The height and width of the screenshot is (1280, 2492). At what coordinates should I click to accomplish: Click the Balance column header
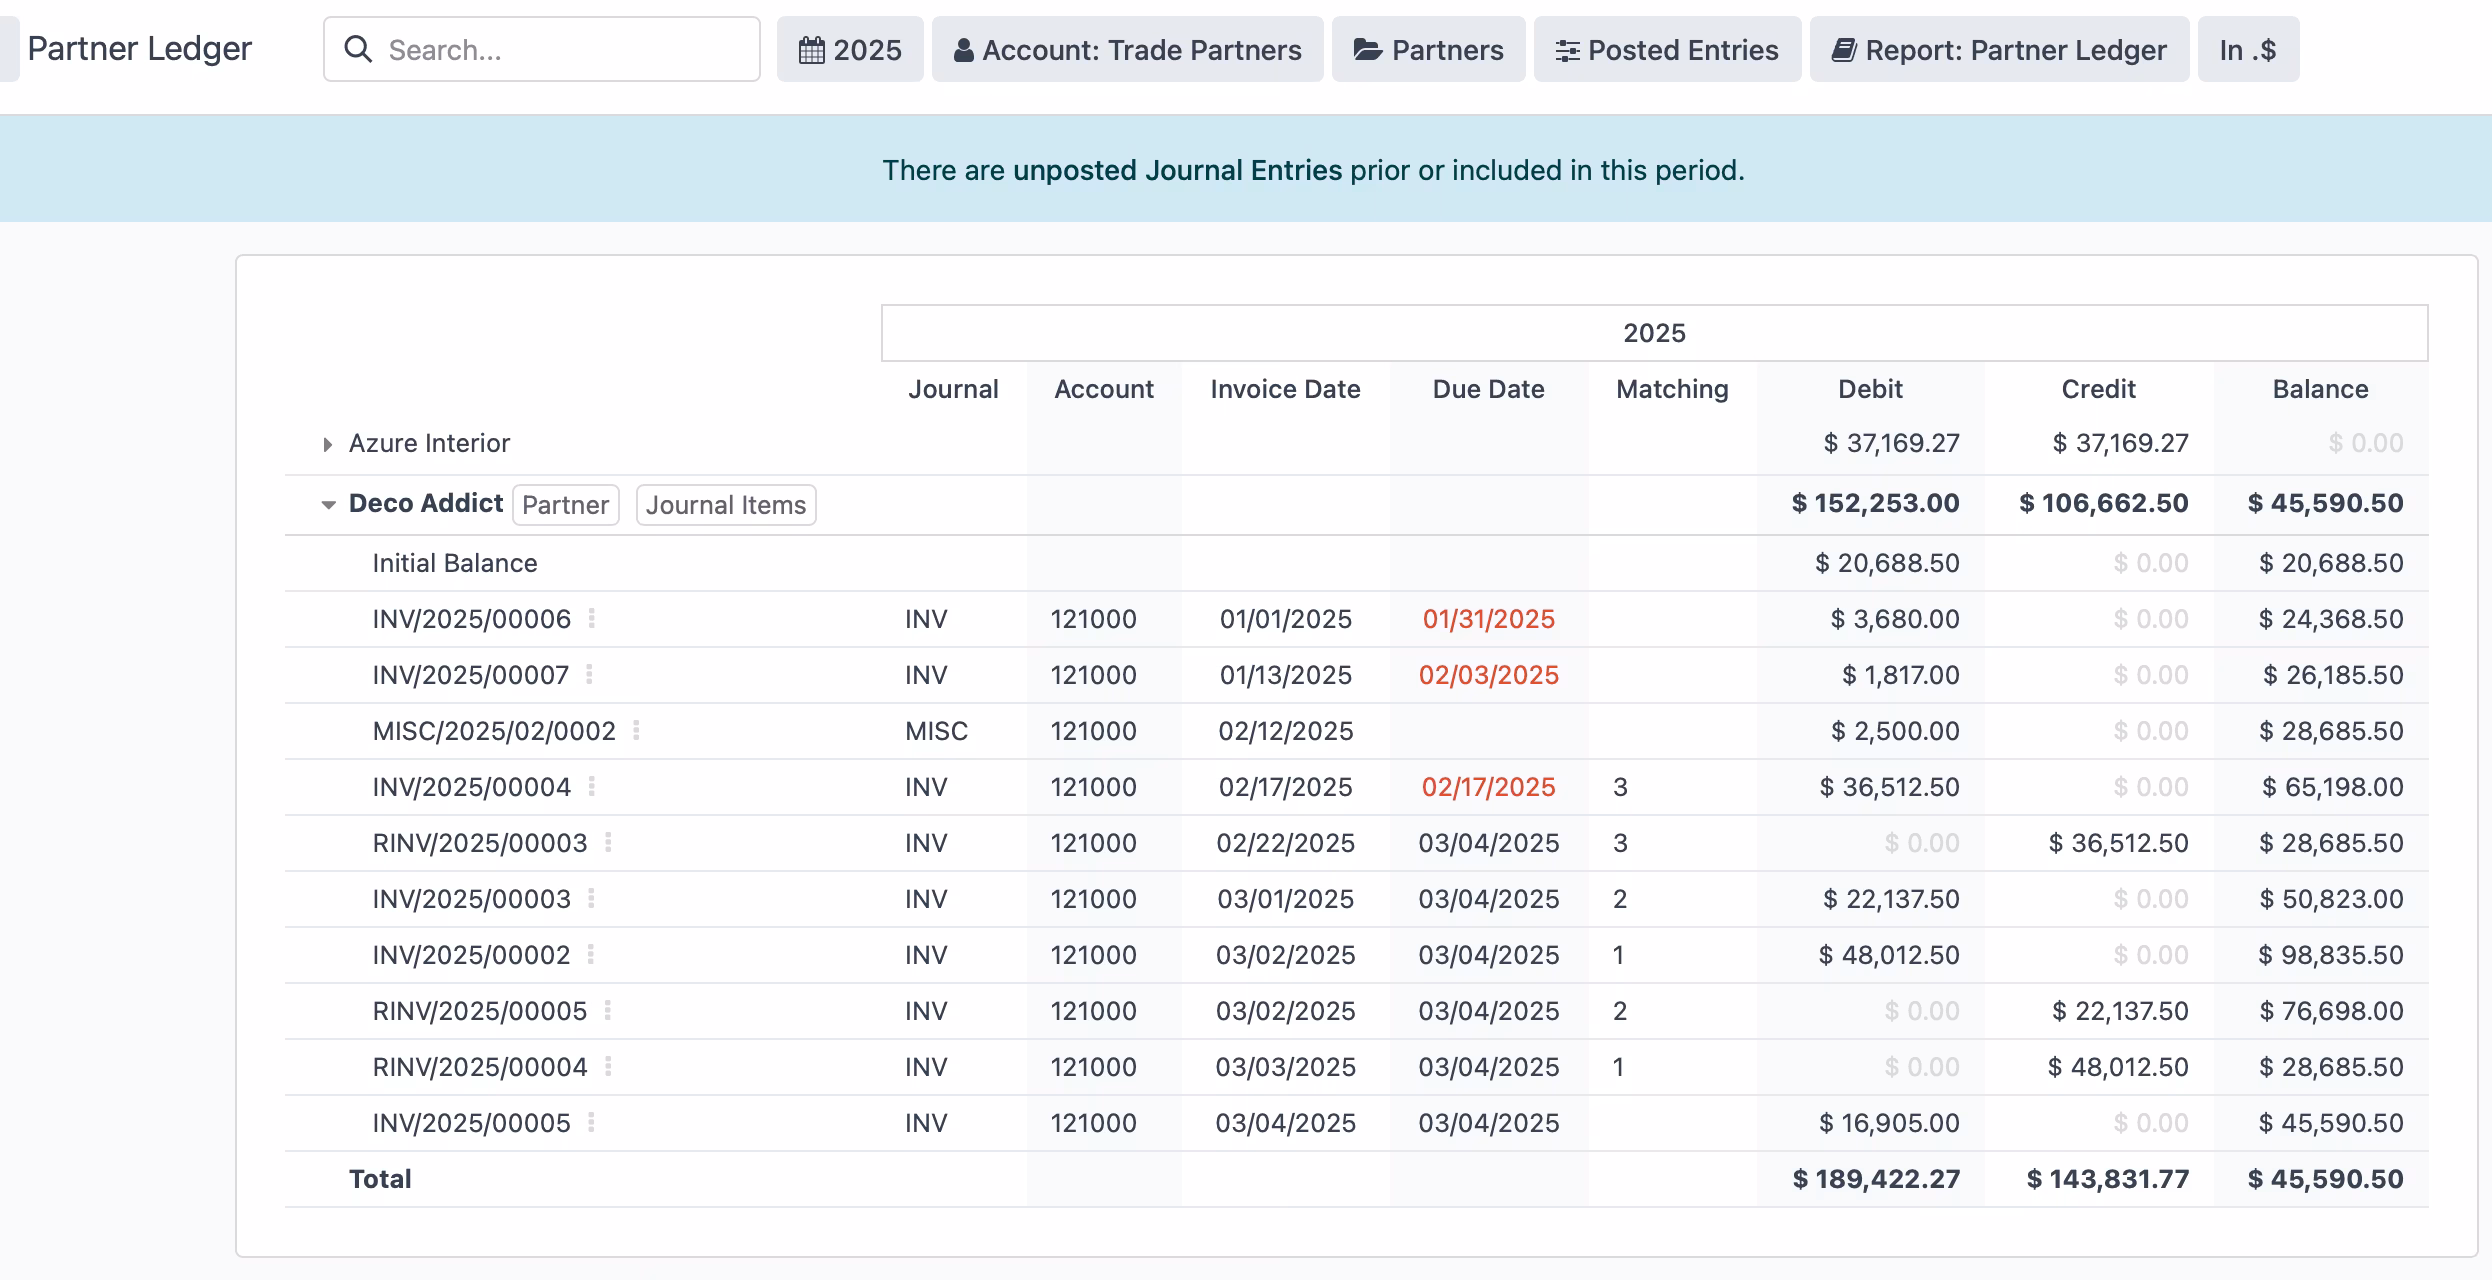click(x=2320, y=389)
